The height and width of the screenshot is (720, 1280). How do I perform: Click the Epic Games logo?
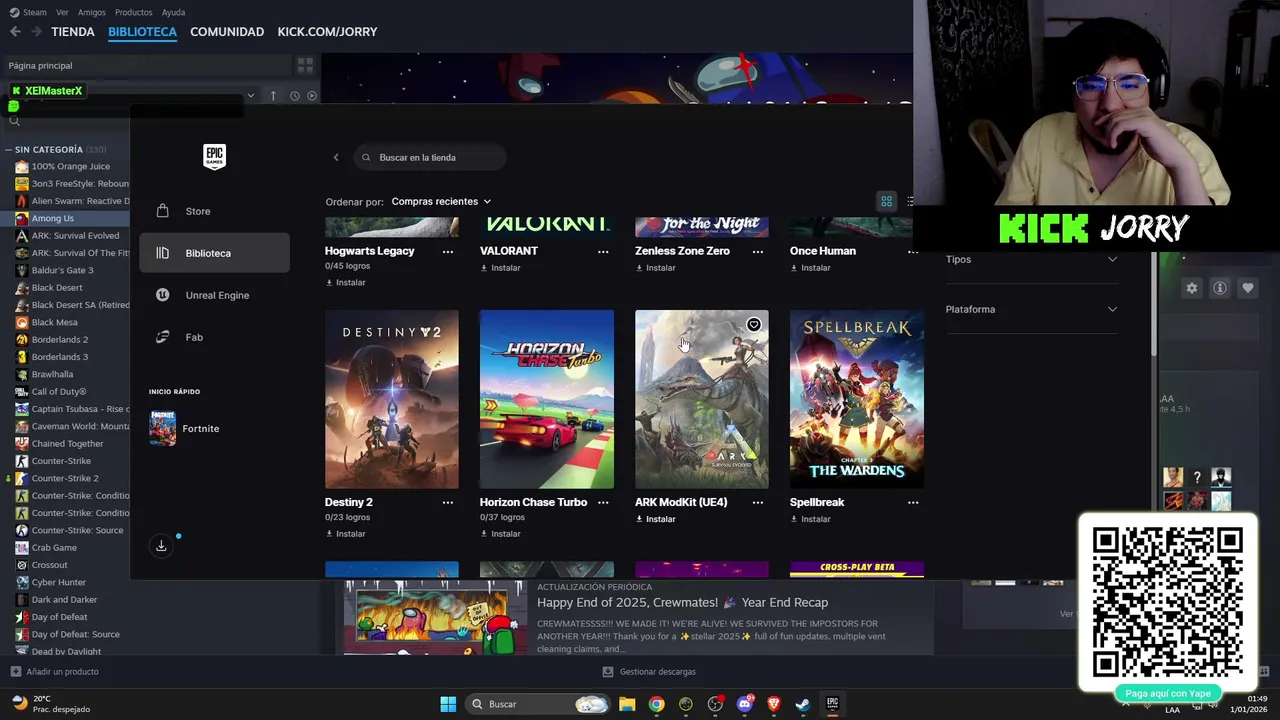click(x=214, y=157)
